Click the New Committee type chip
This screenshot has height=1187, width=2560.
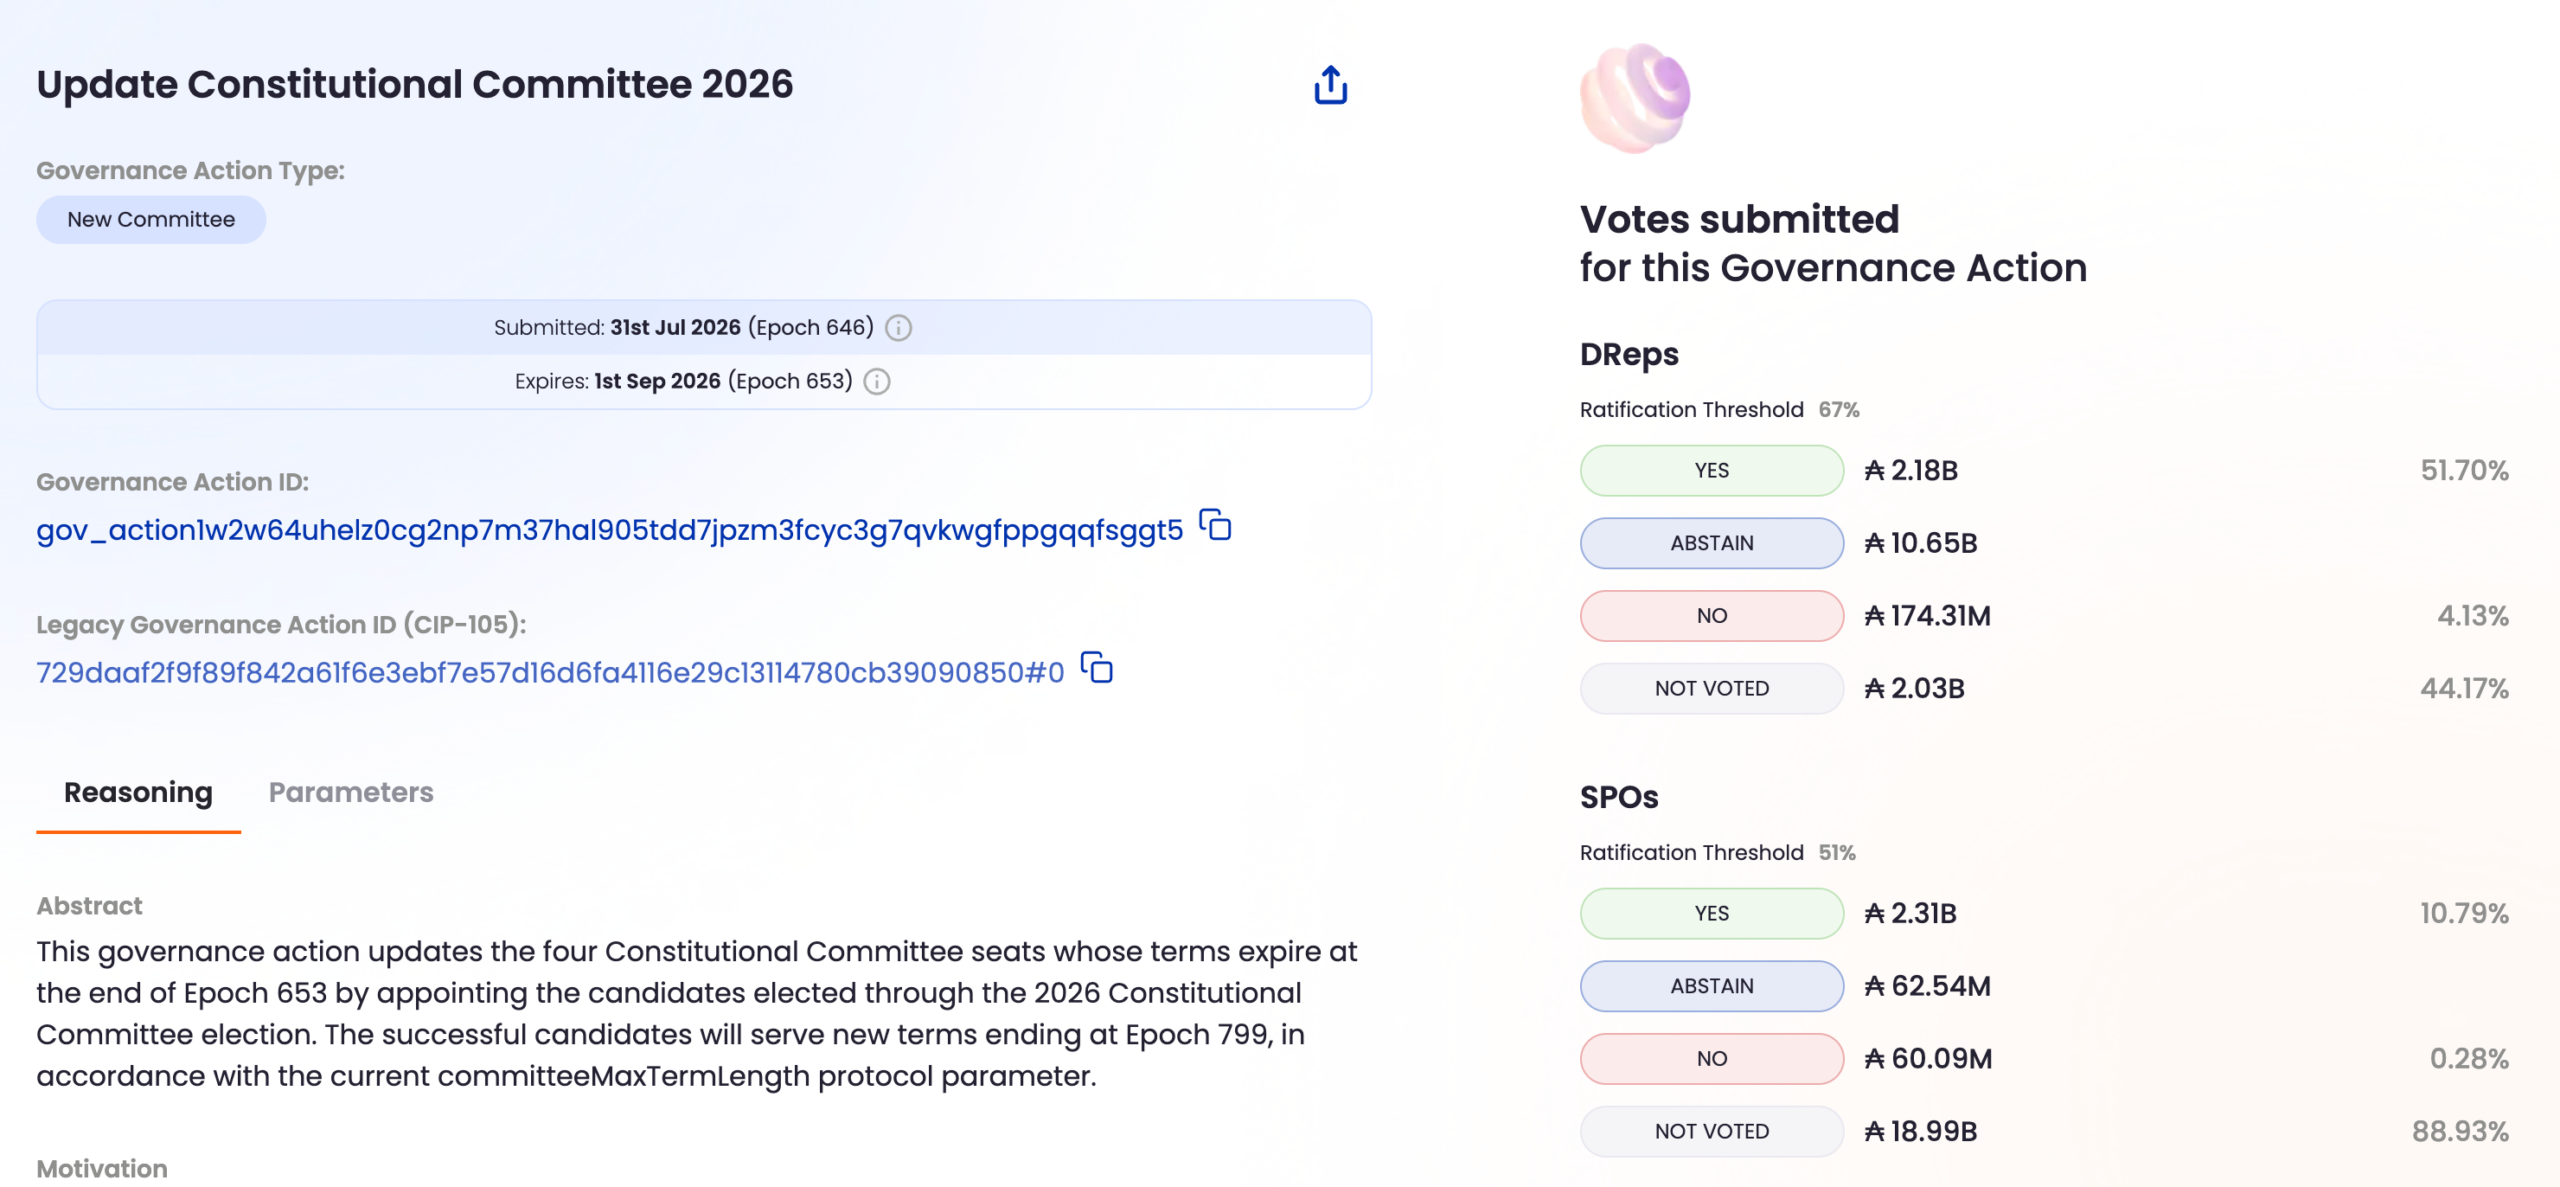coord(151,219)
